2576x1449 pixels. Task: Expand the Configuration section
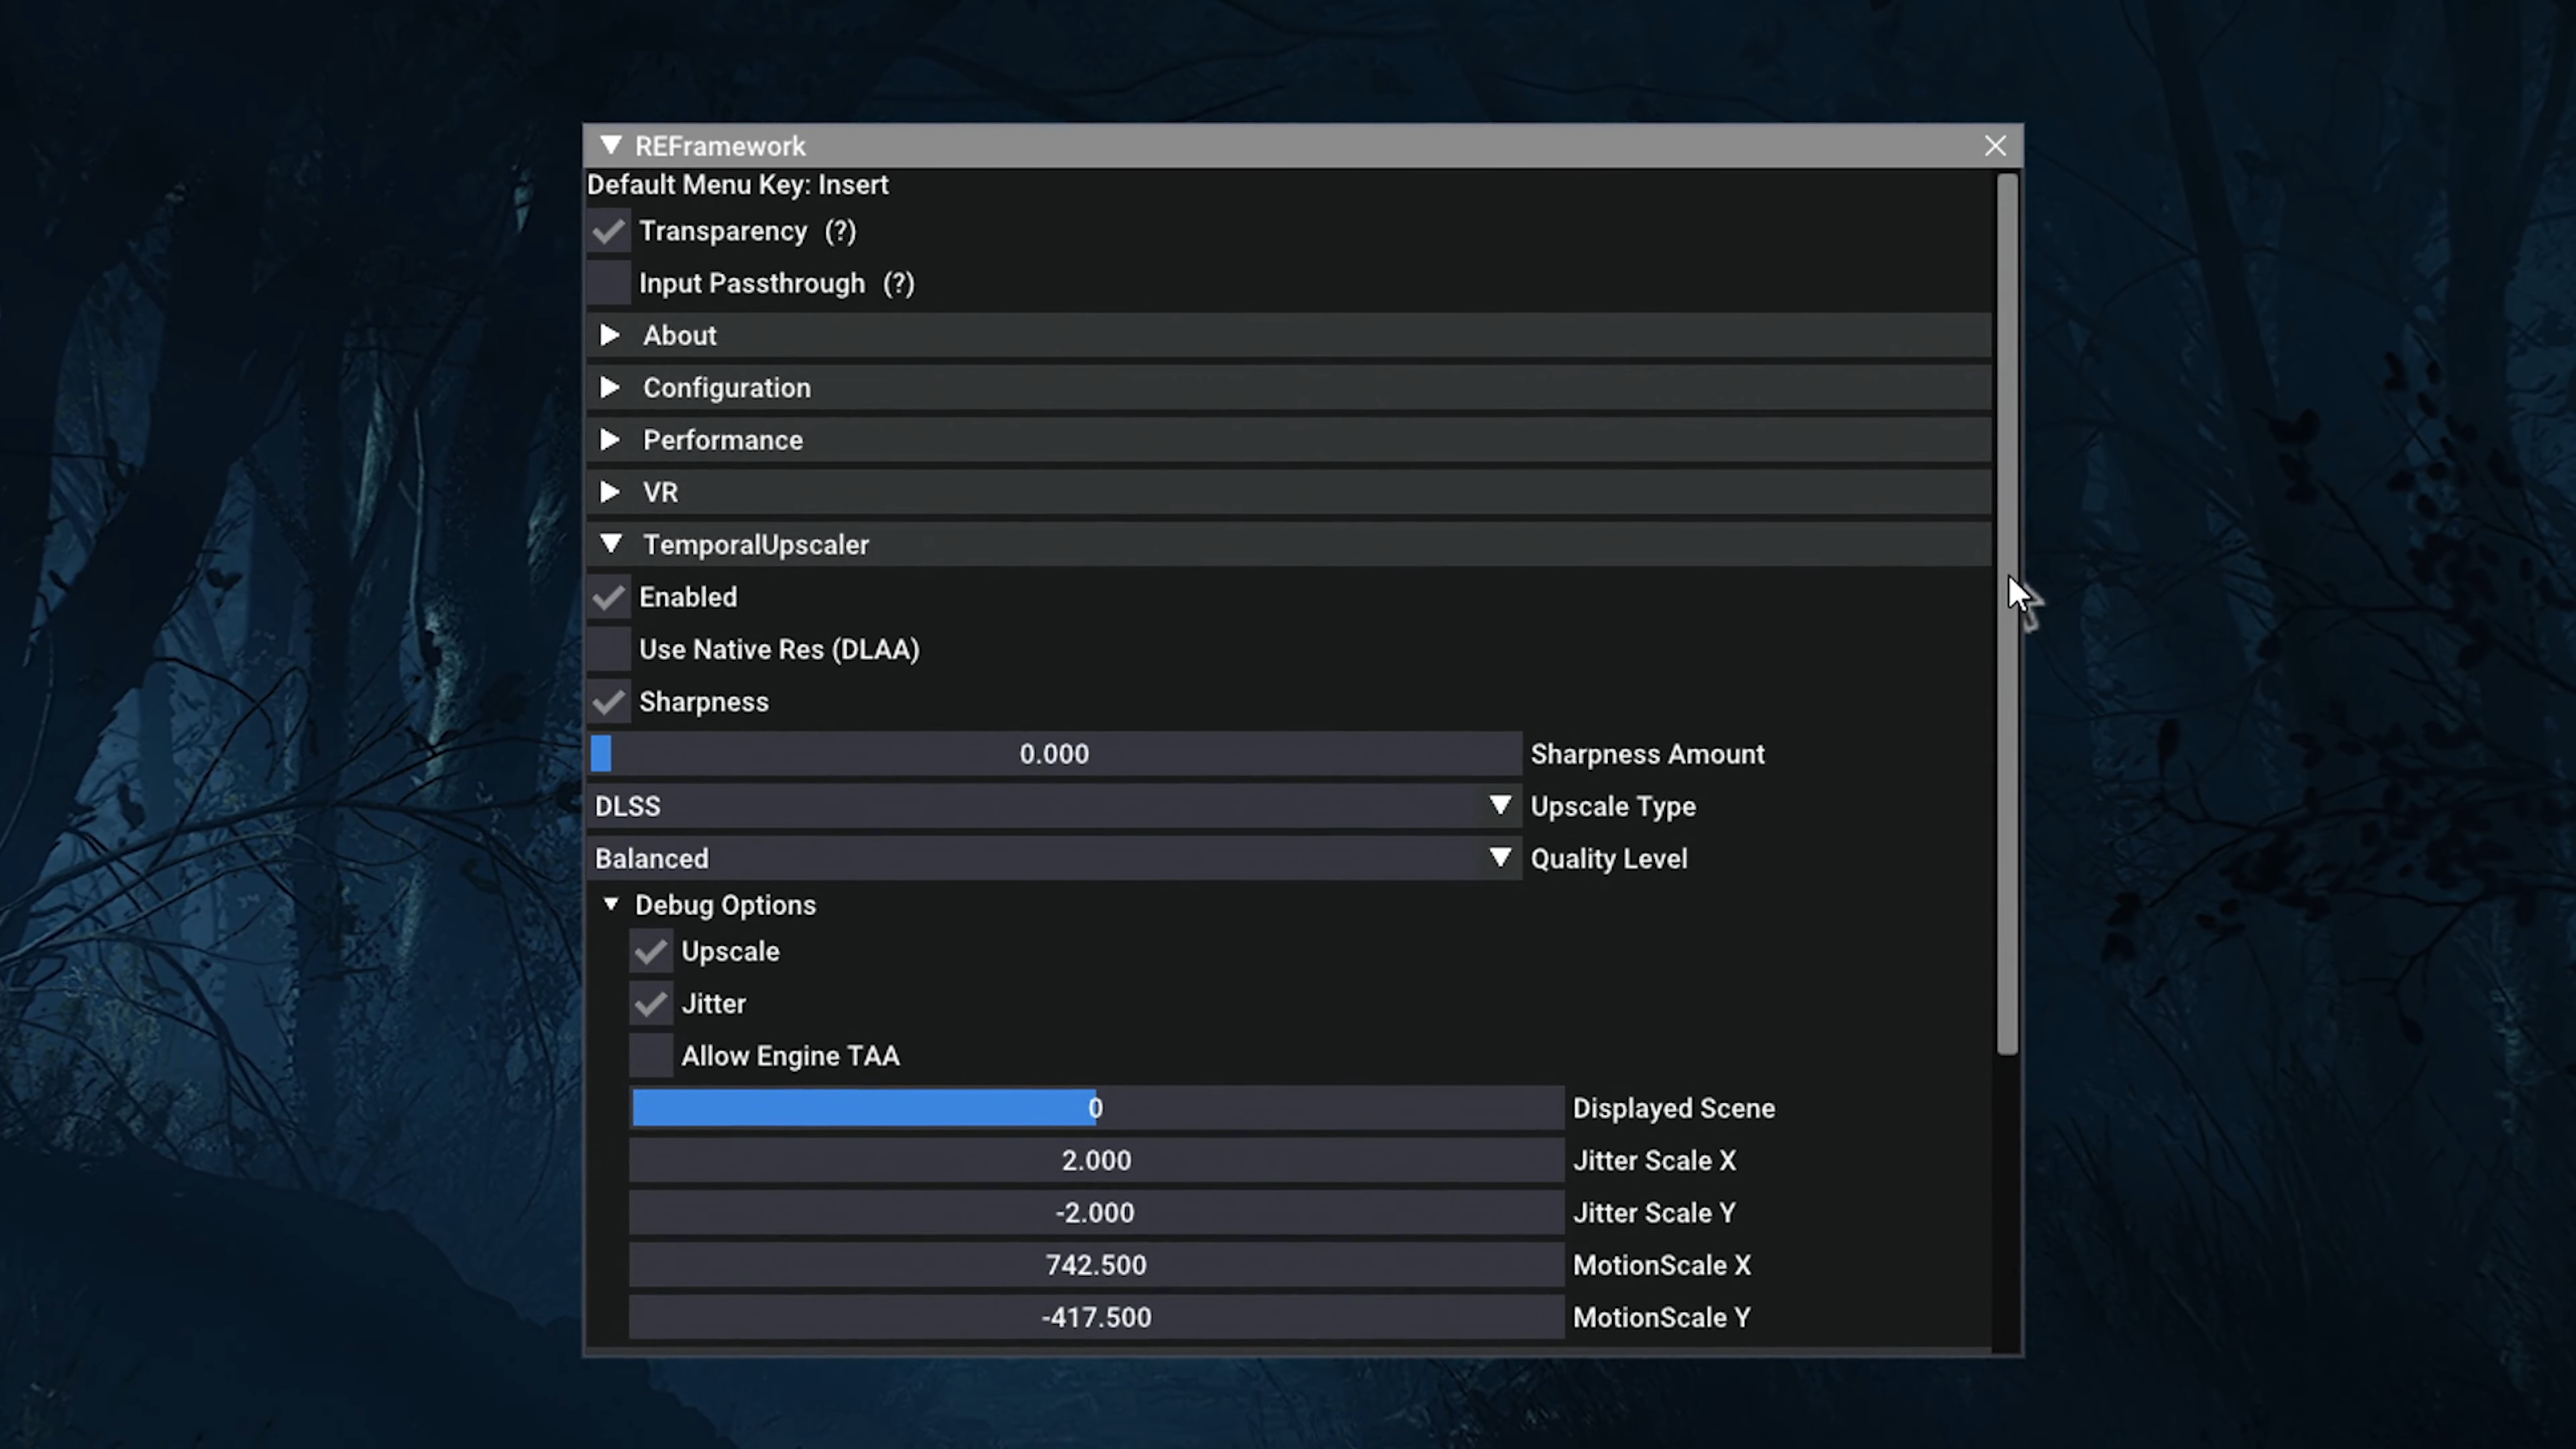click(x=726, y=388)
